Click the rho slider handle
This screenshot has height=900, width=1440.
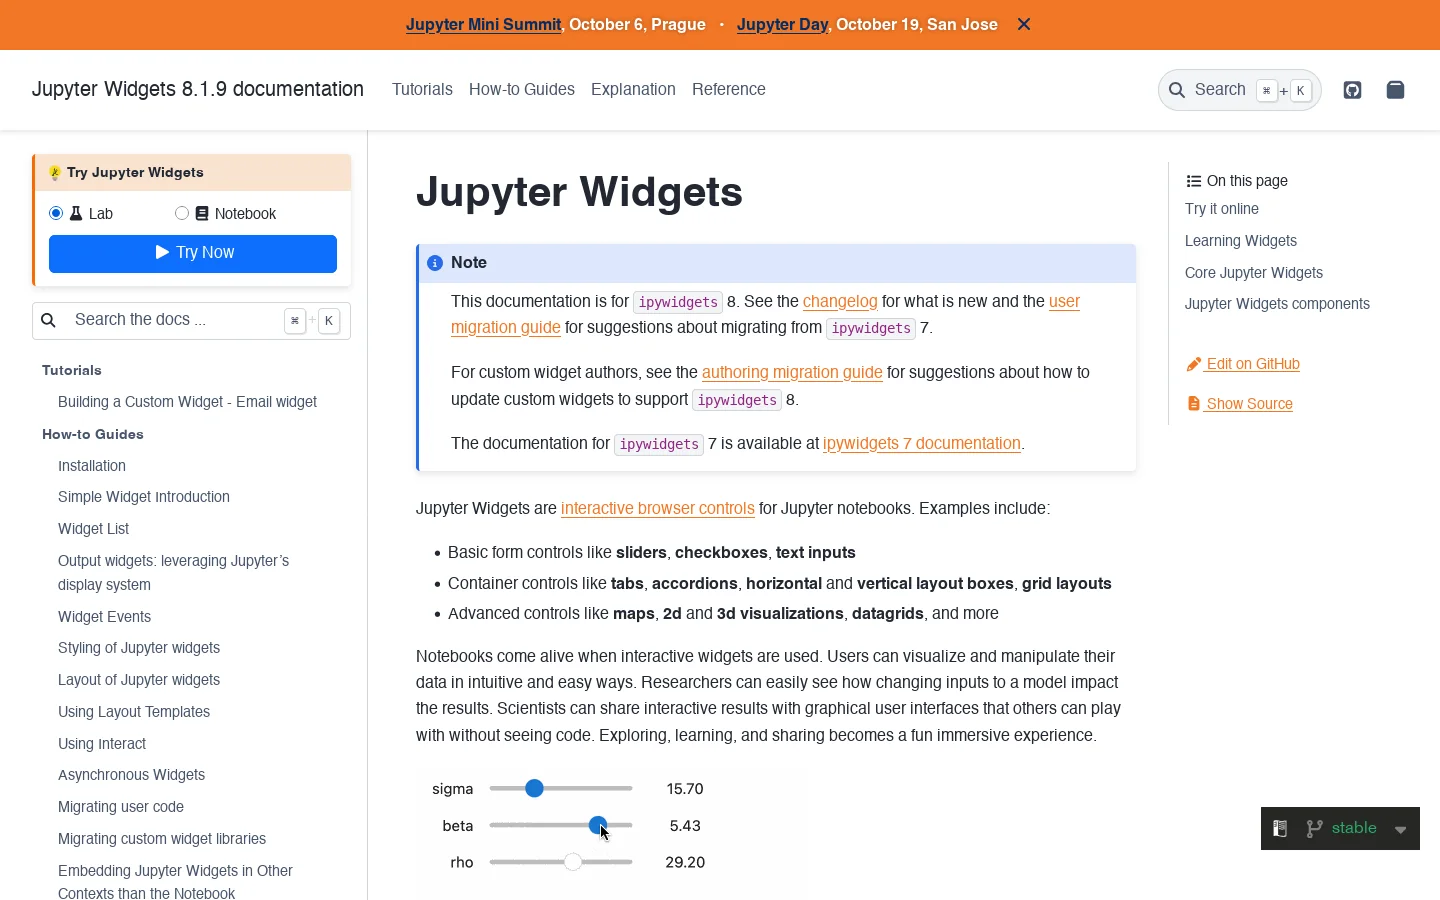click(x=573, y=862)
